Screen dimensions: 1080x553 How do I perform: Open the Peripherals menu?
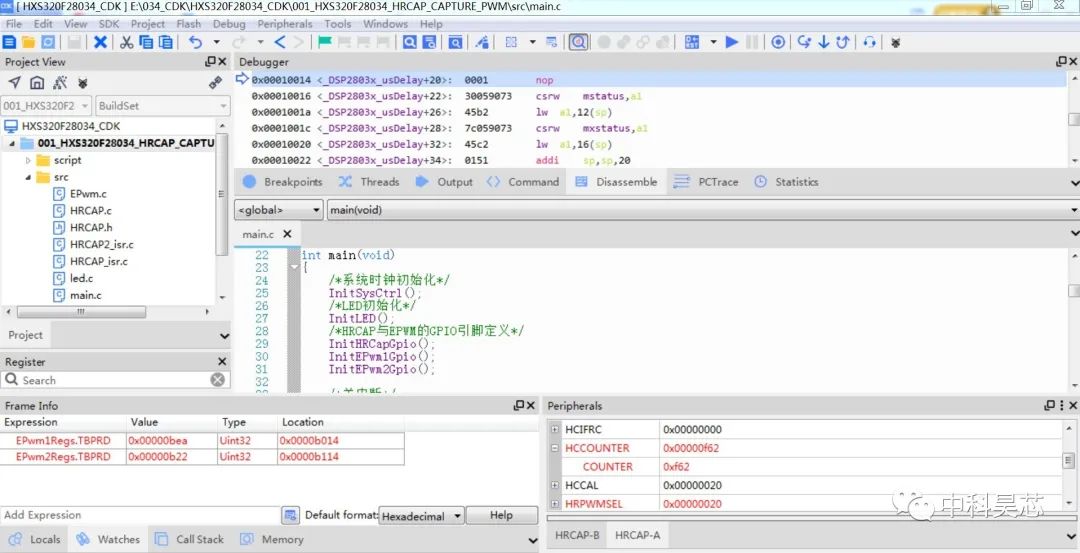(x=284, y=24)
